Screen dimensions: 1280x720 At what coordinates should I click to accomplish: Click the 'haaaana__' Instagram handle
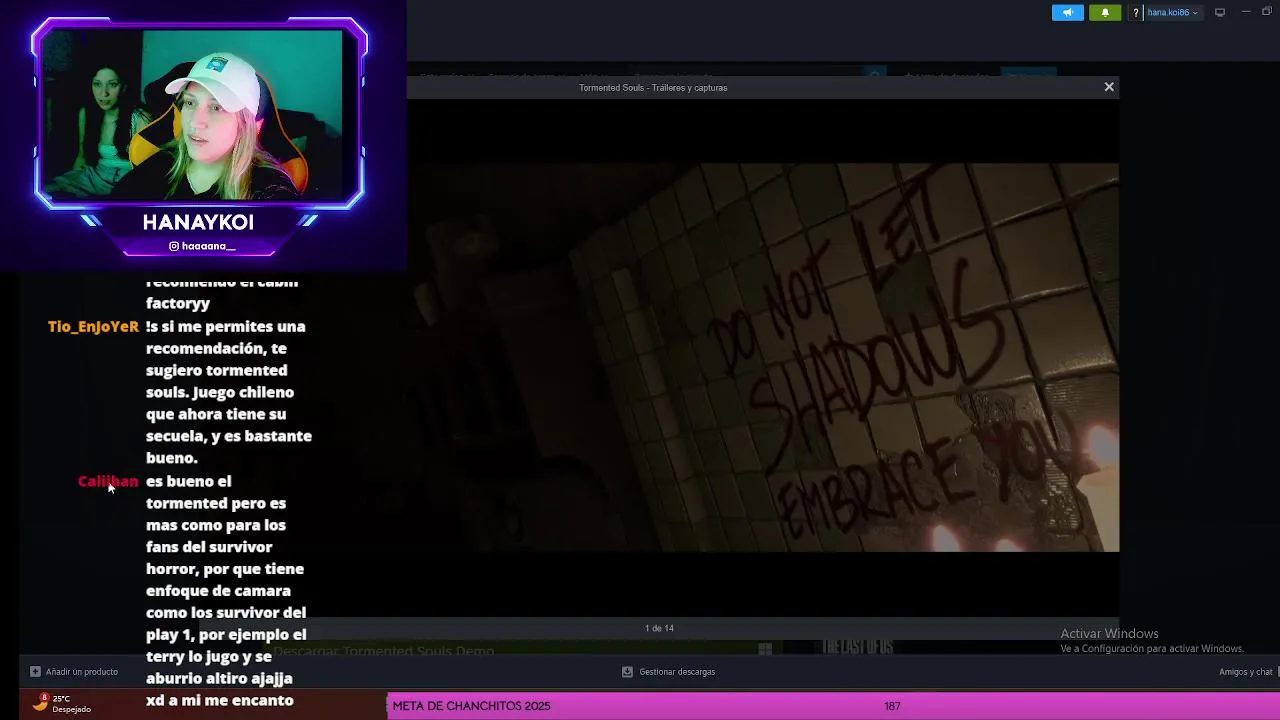tap(201, 246)
